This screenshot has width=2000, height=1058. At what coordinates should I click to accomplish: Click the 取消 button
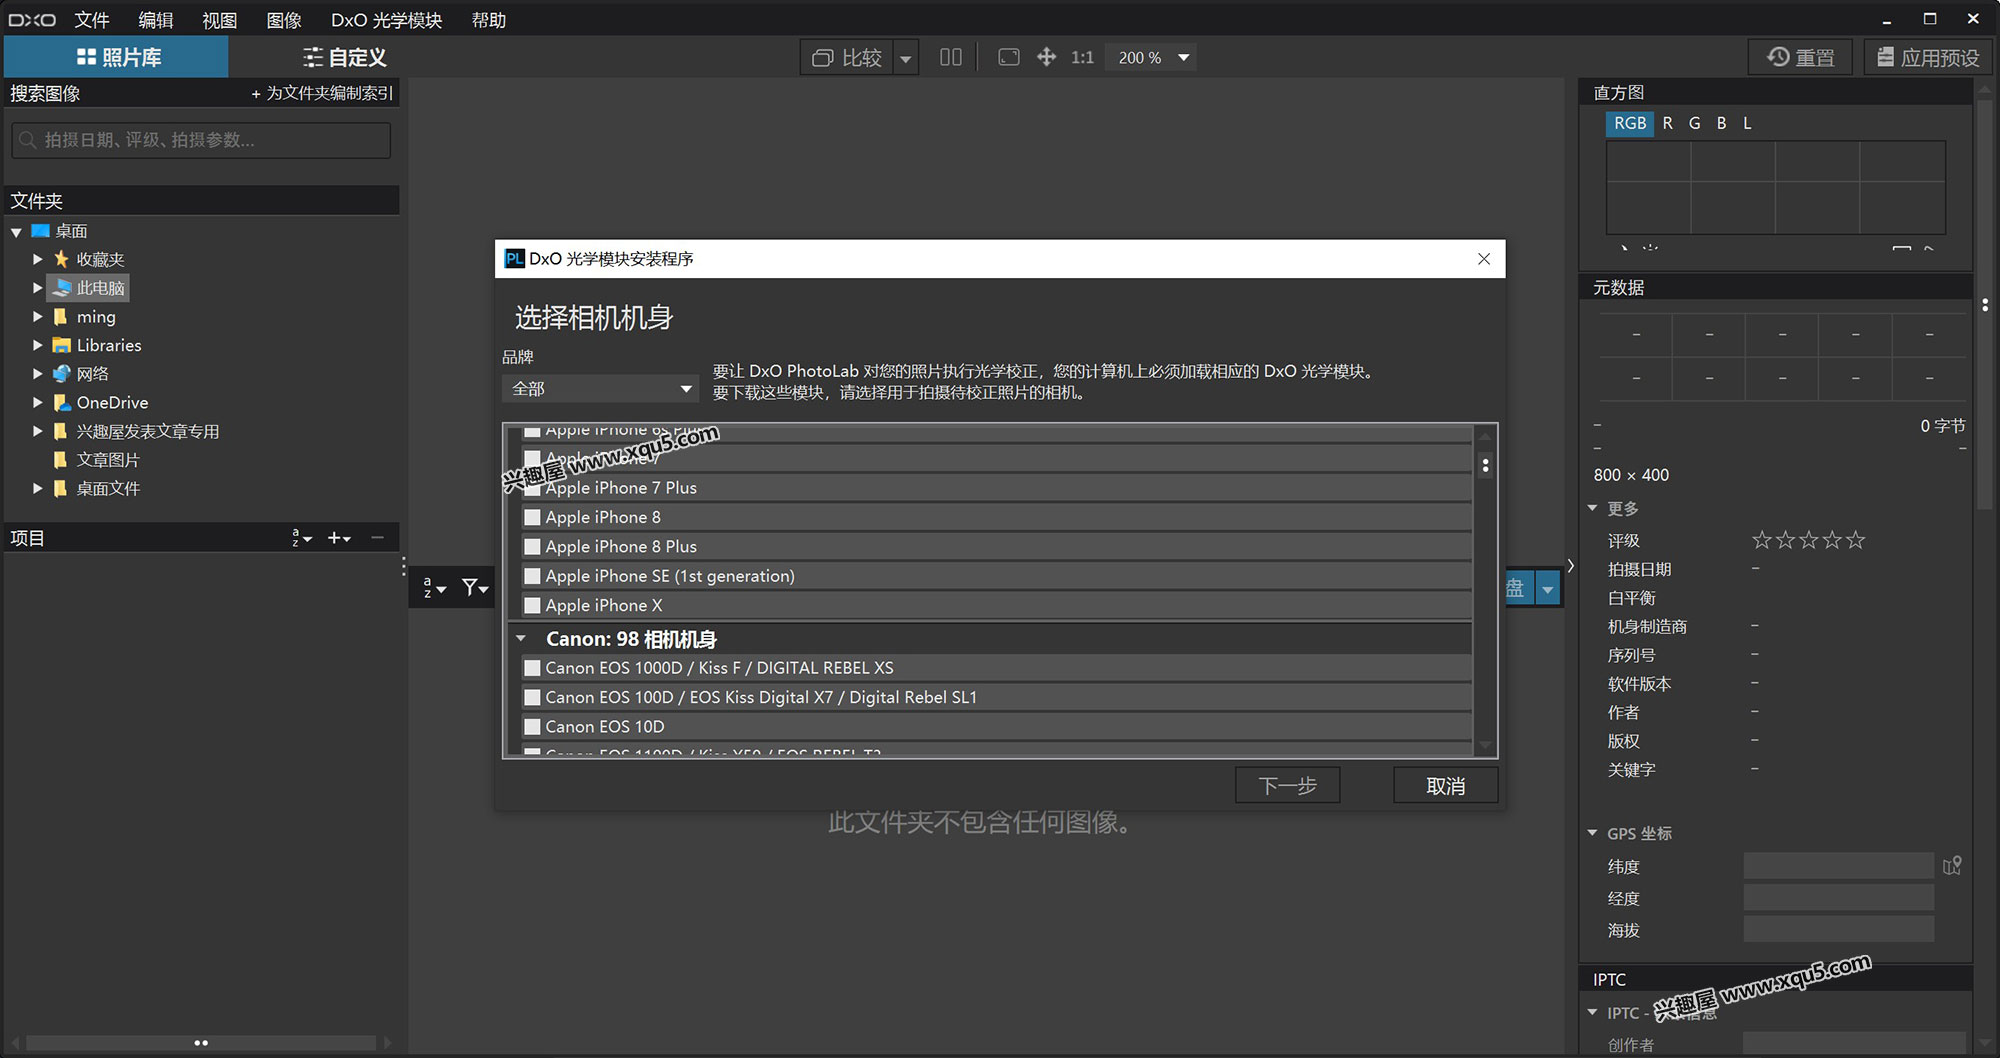(x=1445, y=785)
